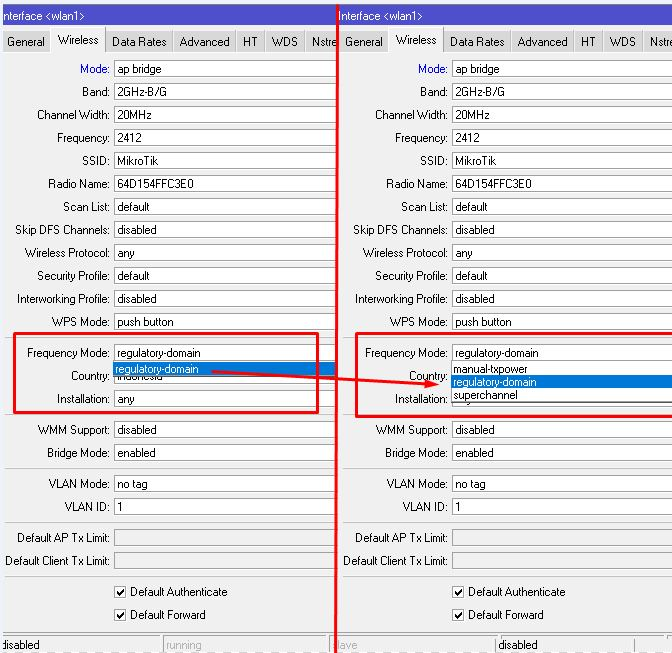Click Frequency field 2412 in left window
The width and height of the screenshot is (672, 653).
pos(225,138)
